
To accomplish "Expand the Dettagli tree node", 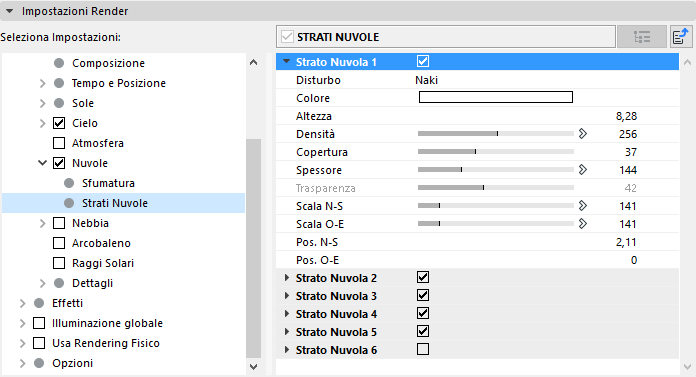I will pos(42,283).
